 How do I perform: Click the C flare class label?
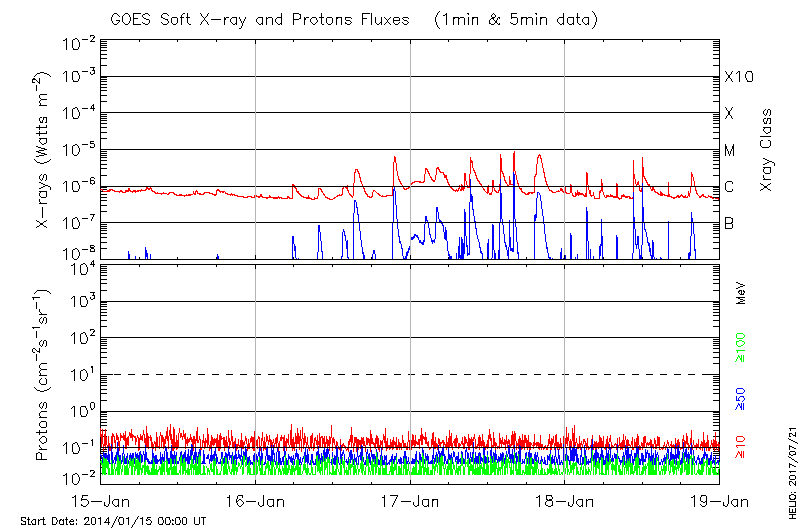tap(729, 187)
